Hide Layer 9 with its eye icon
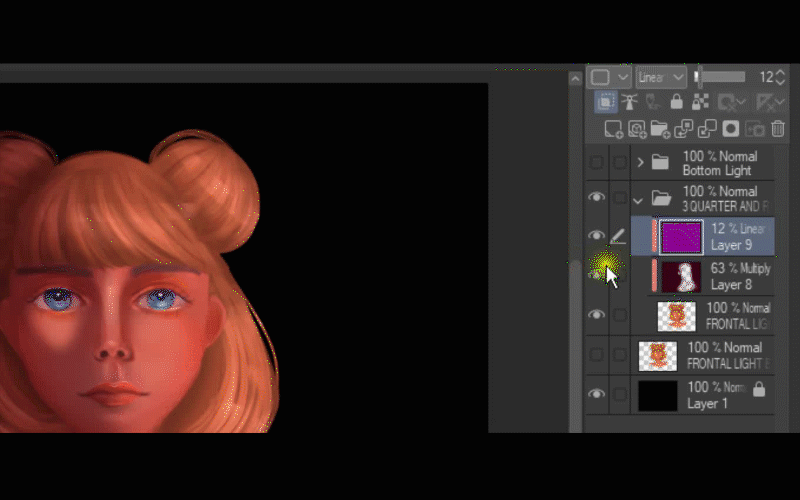Viewport: 800px width, 500px height. pyautogui.click(x=596, y=235)
